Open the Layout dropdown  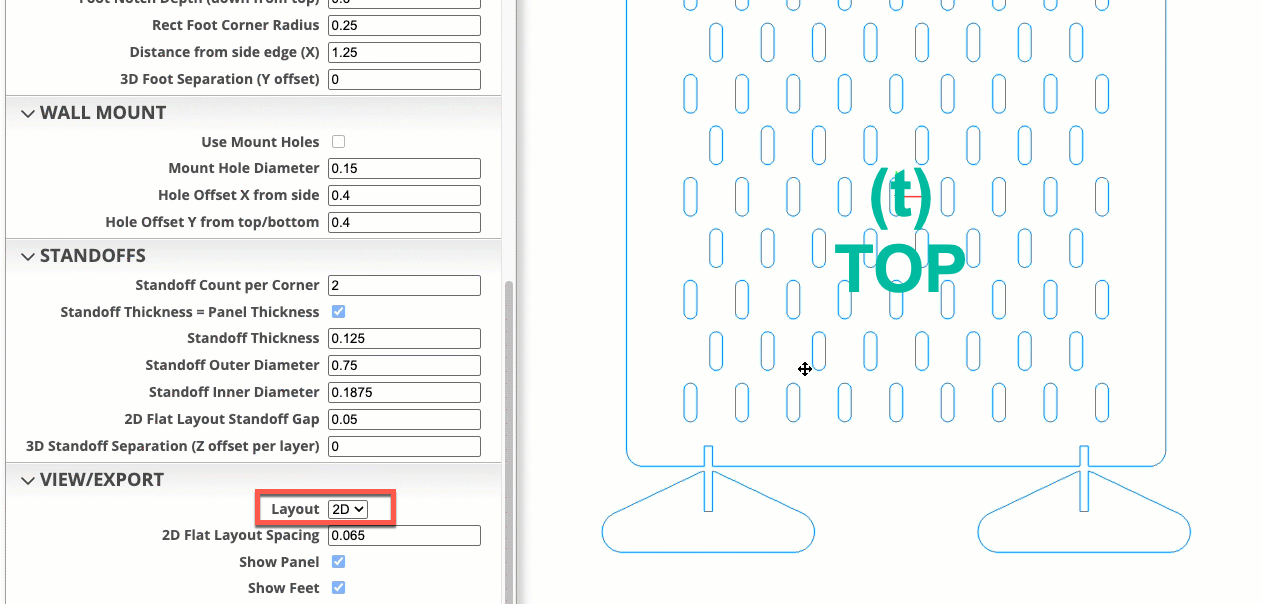click(348, 510)
